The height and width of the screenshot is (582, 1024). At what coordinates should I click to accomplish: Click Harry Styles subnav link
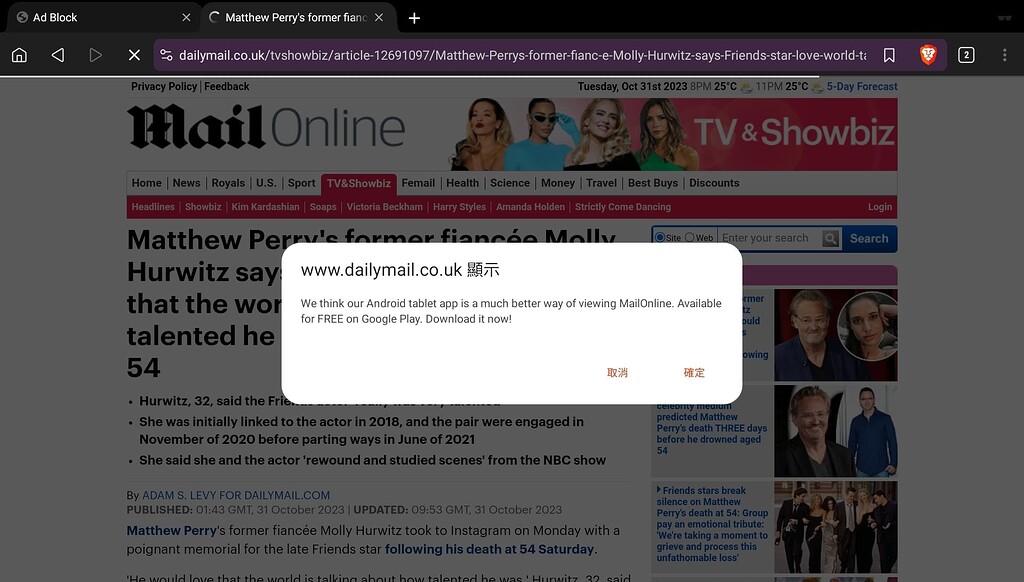click(x=459, y=206)
